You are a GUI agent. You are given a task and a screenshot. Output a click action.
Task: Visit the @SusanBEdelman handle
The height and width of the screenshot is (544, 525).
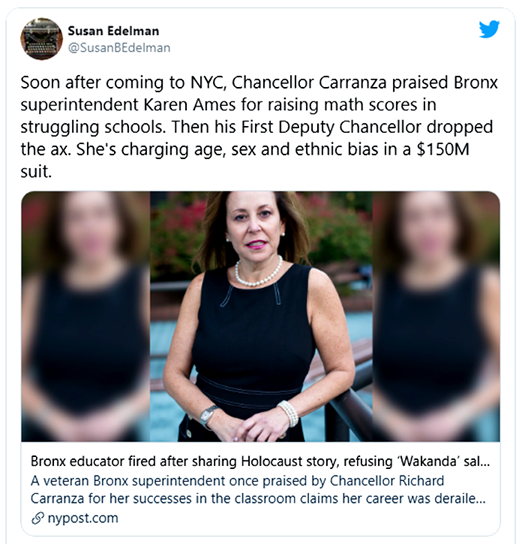click(119, 48)
